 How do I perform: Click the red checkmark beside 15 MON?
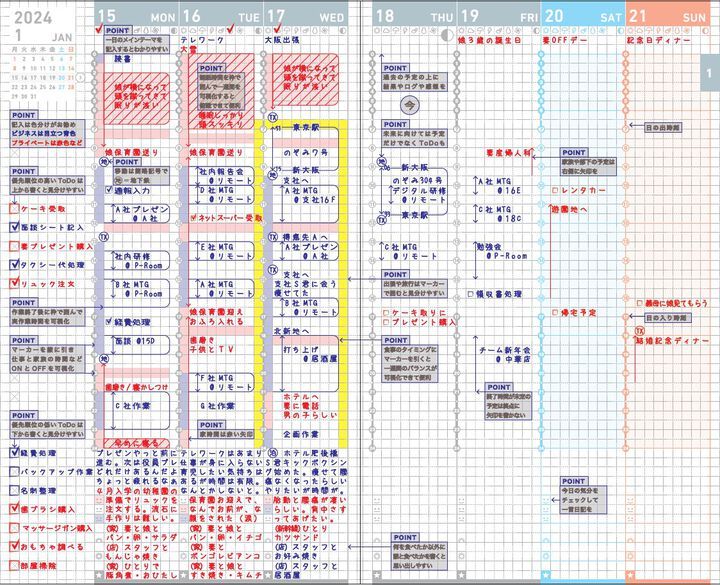click(99, 30)
